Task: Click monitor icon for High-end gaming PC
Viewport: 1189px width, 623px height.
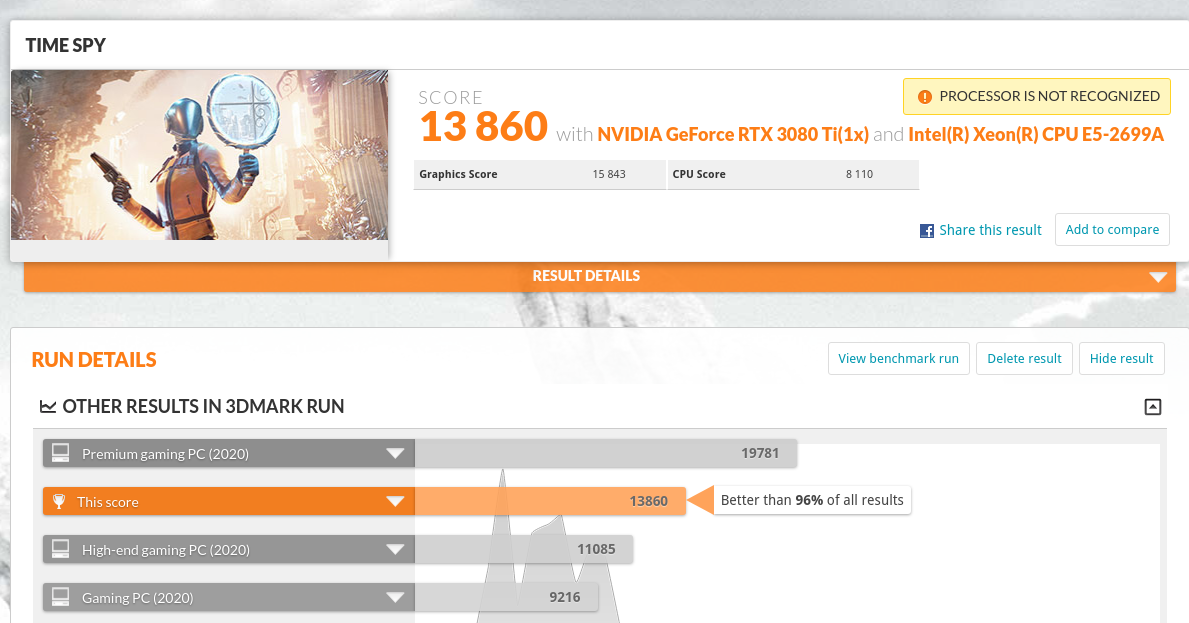Action: click(x=61, y=550)
